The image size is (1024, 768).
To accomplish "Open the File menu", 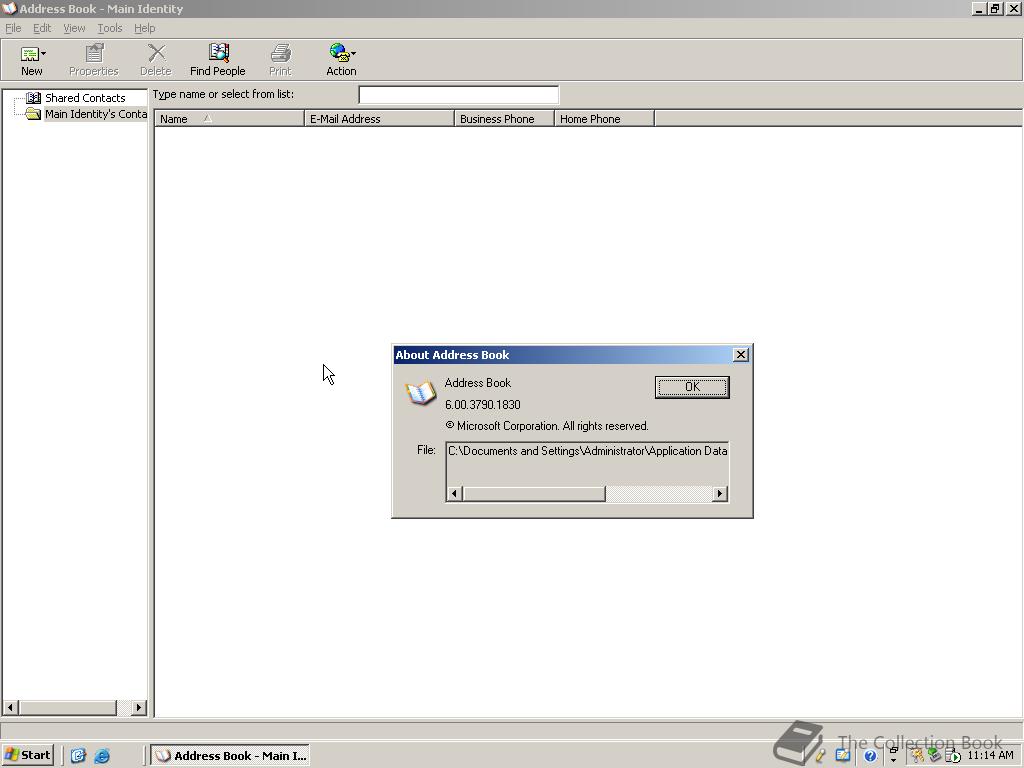I will tap(13, 28).
